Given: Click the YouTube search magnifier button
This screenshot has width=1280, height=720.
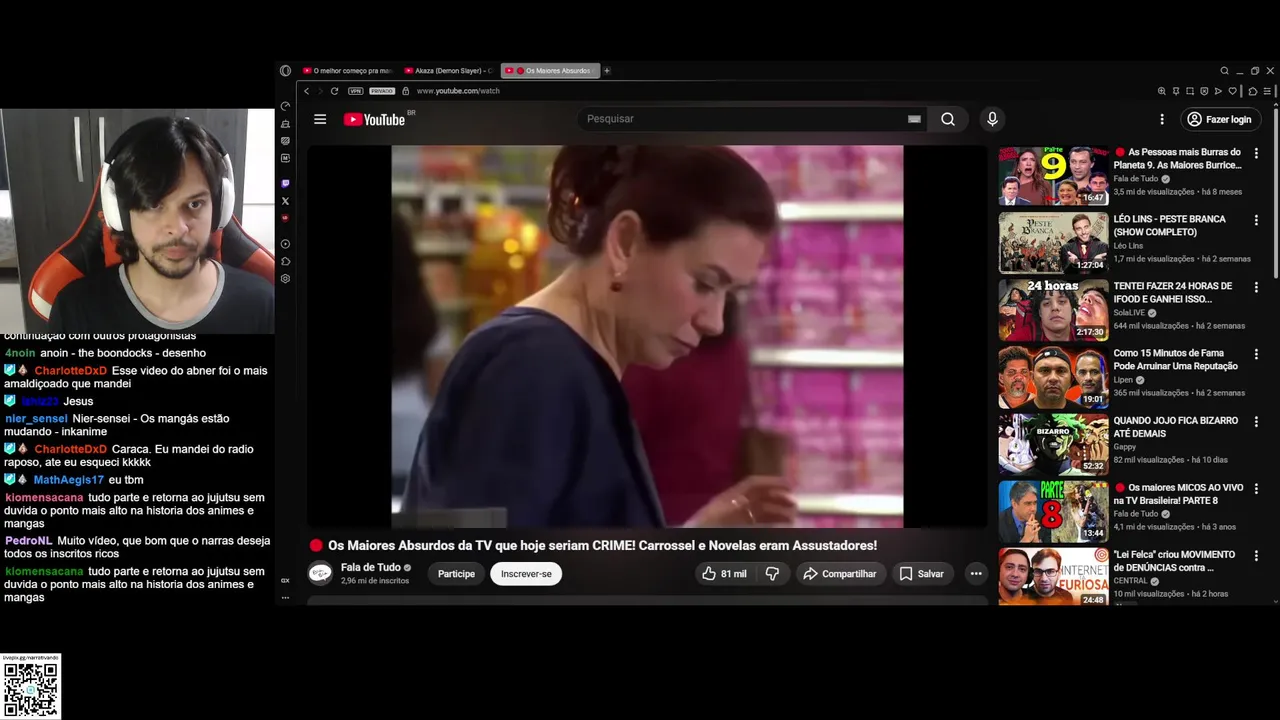Looking at the screenshot, I should [948, 119].
